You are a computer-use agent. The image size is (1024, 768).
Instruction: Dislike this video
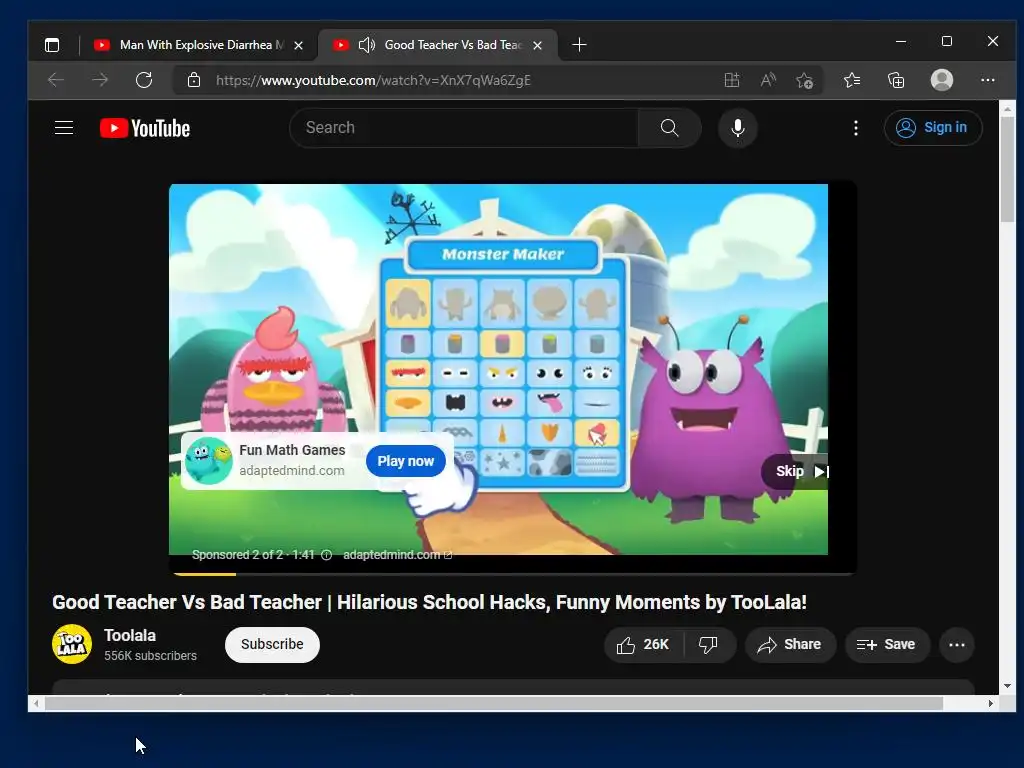coord(709,645)
